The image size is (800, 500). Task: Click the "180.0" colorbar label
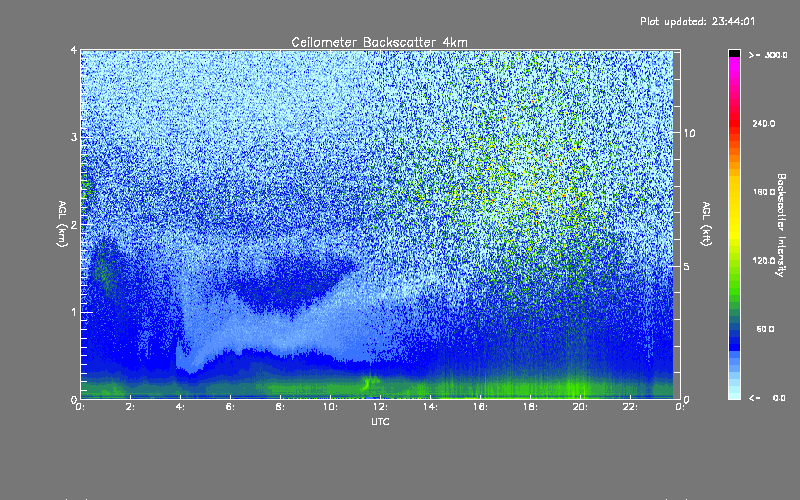tap(764, 192)
